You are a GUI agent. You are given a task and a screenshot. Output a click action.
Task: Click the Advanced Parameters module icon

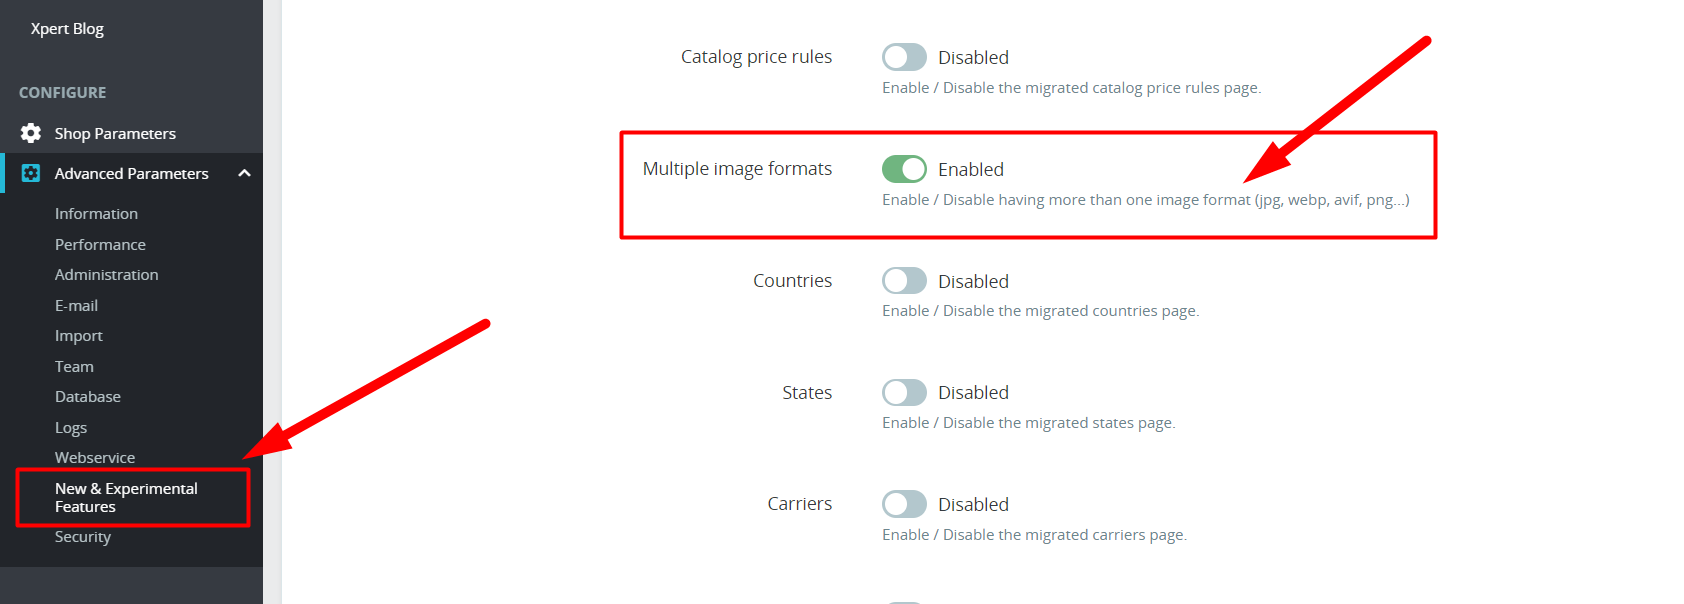coord(30,173)
